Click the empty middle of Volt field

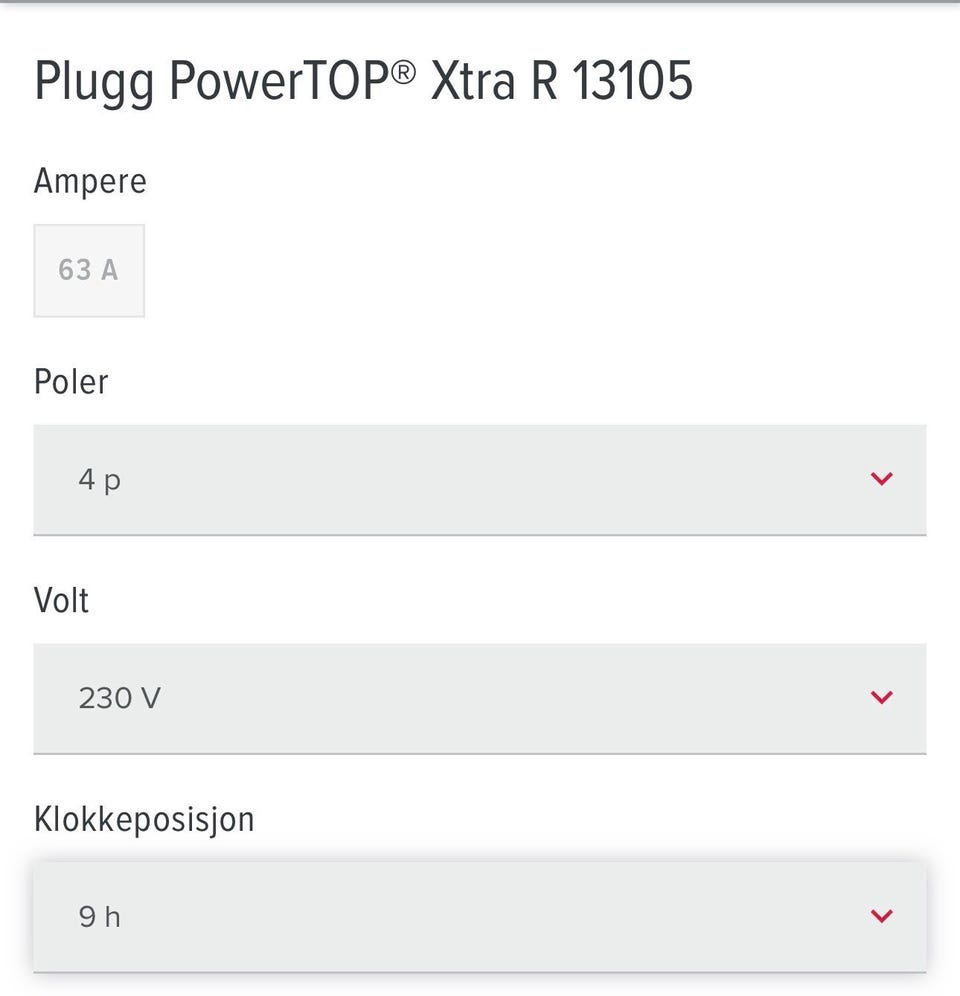tap(480, 698)
